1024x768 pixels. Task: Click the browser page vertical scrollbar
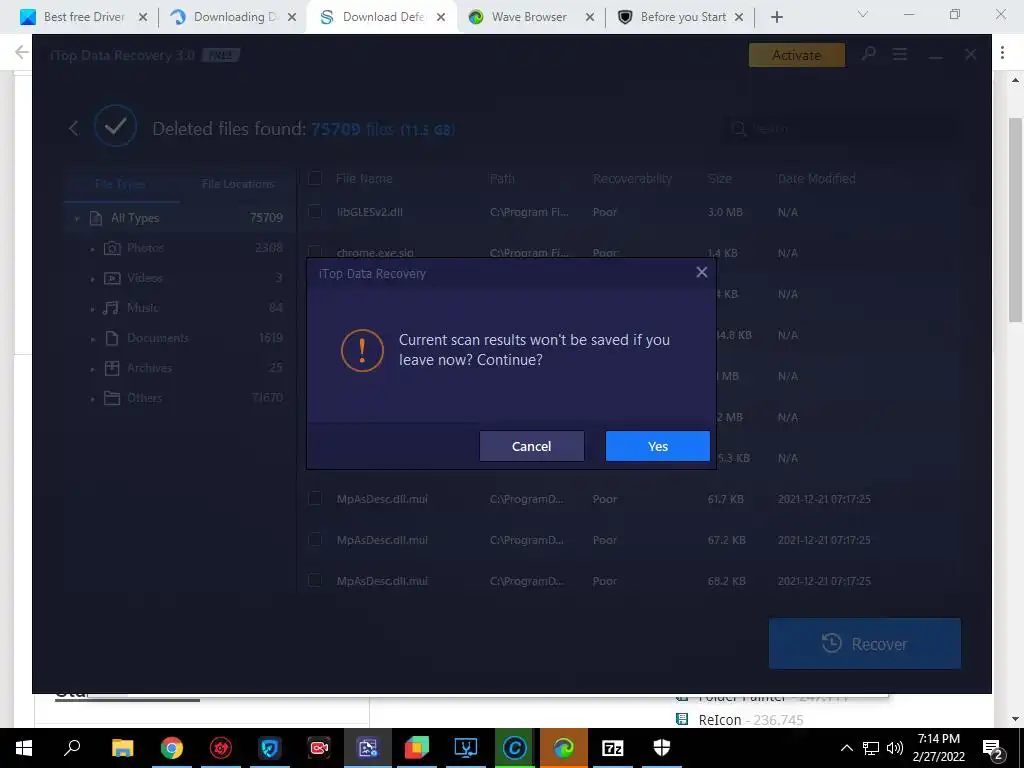point(1015,219)
